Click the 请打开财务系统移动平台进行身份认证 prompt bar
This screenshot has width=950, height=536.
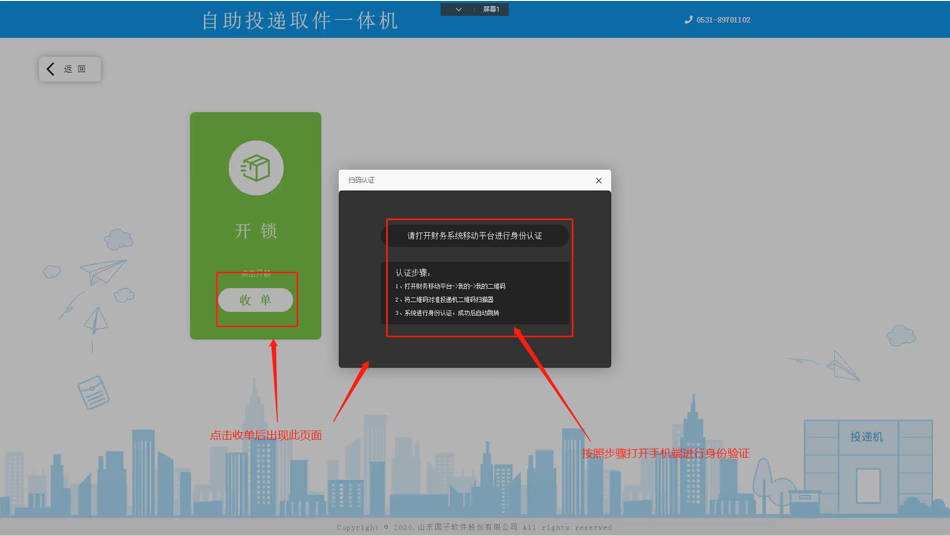(475, 236)
